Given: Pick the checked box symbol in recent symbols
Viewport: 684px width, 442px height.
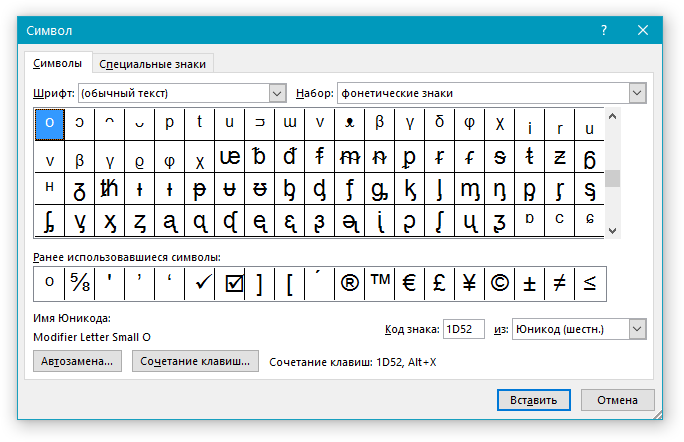Looking at the screenshot, I should 230,284.
